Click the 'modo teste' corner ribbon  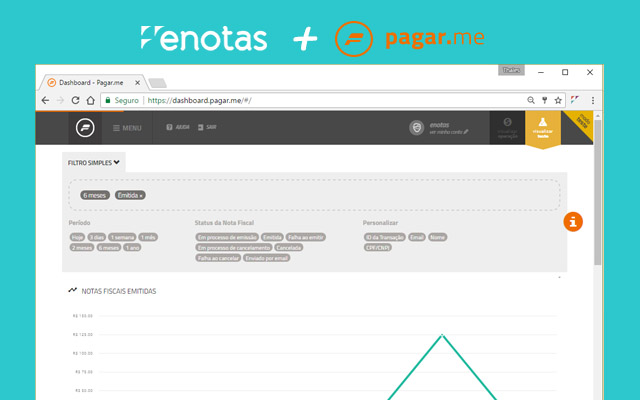coord(582,122)
